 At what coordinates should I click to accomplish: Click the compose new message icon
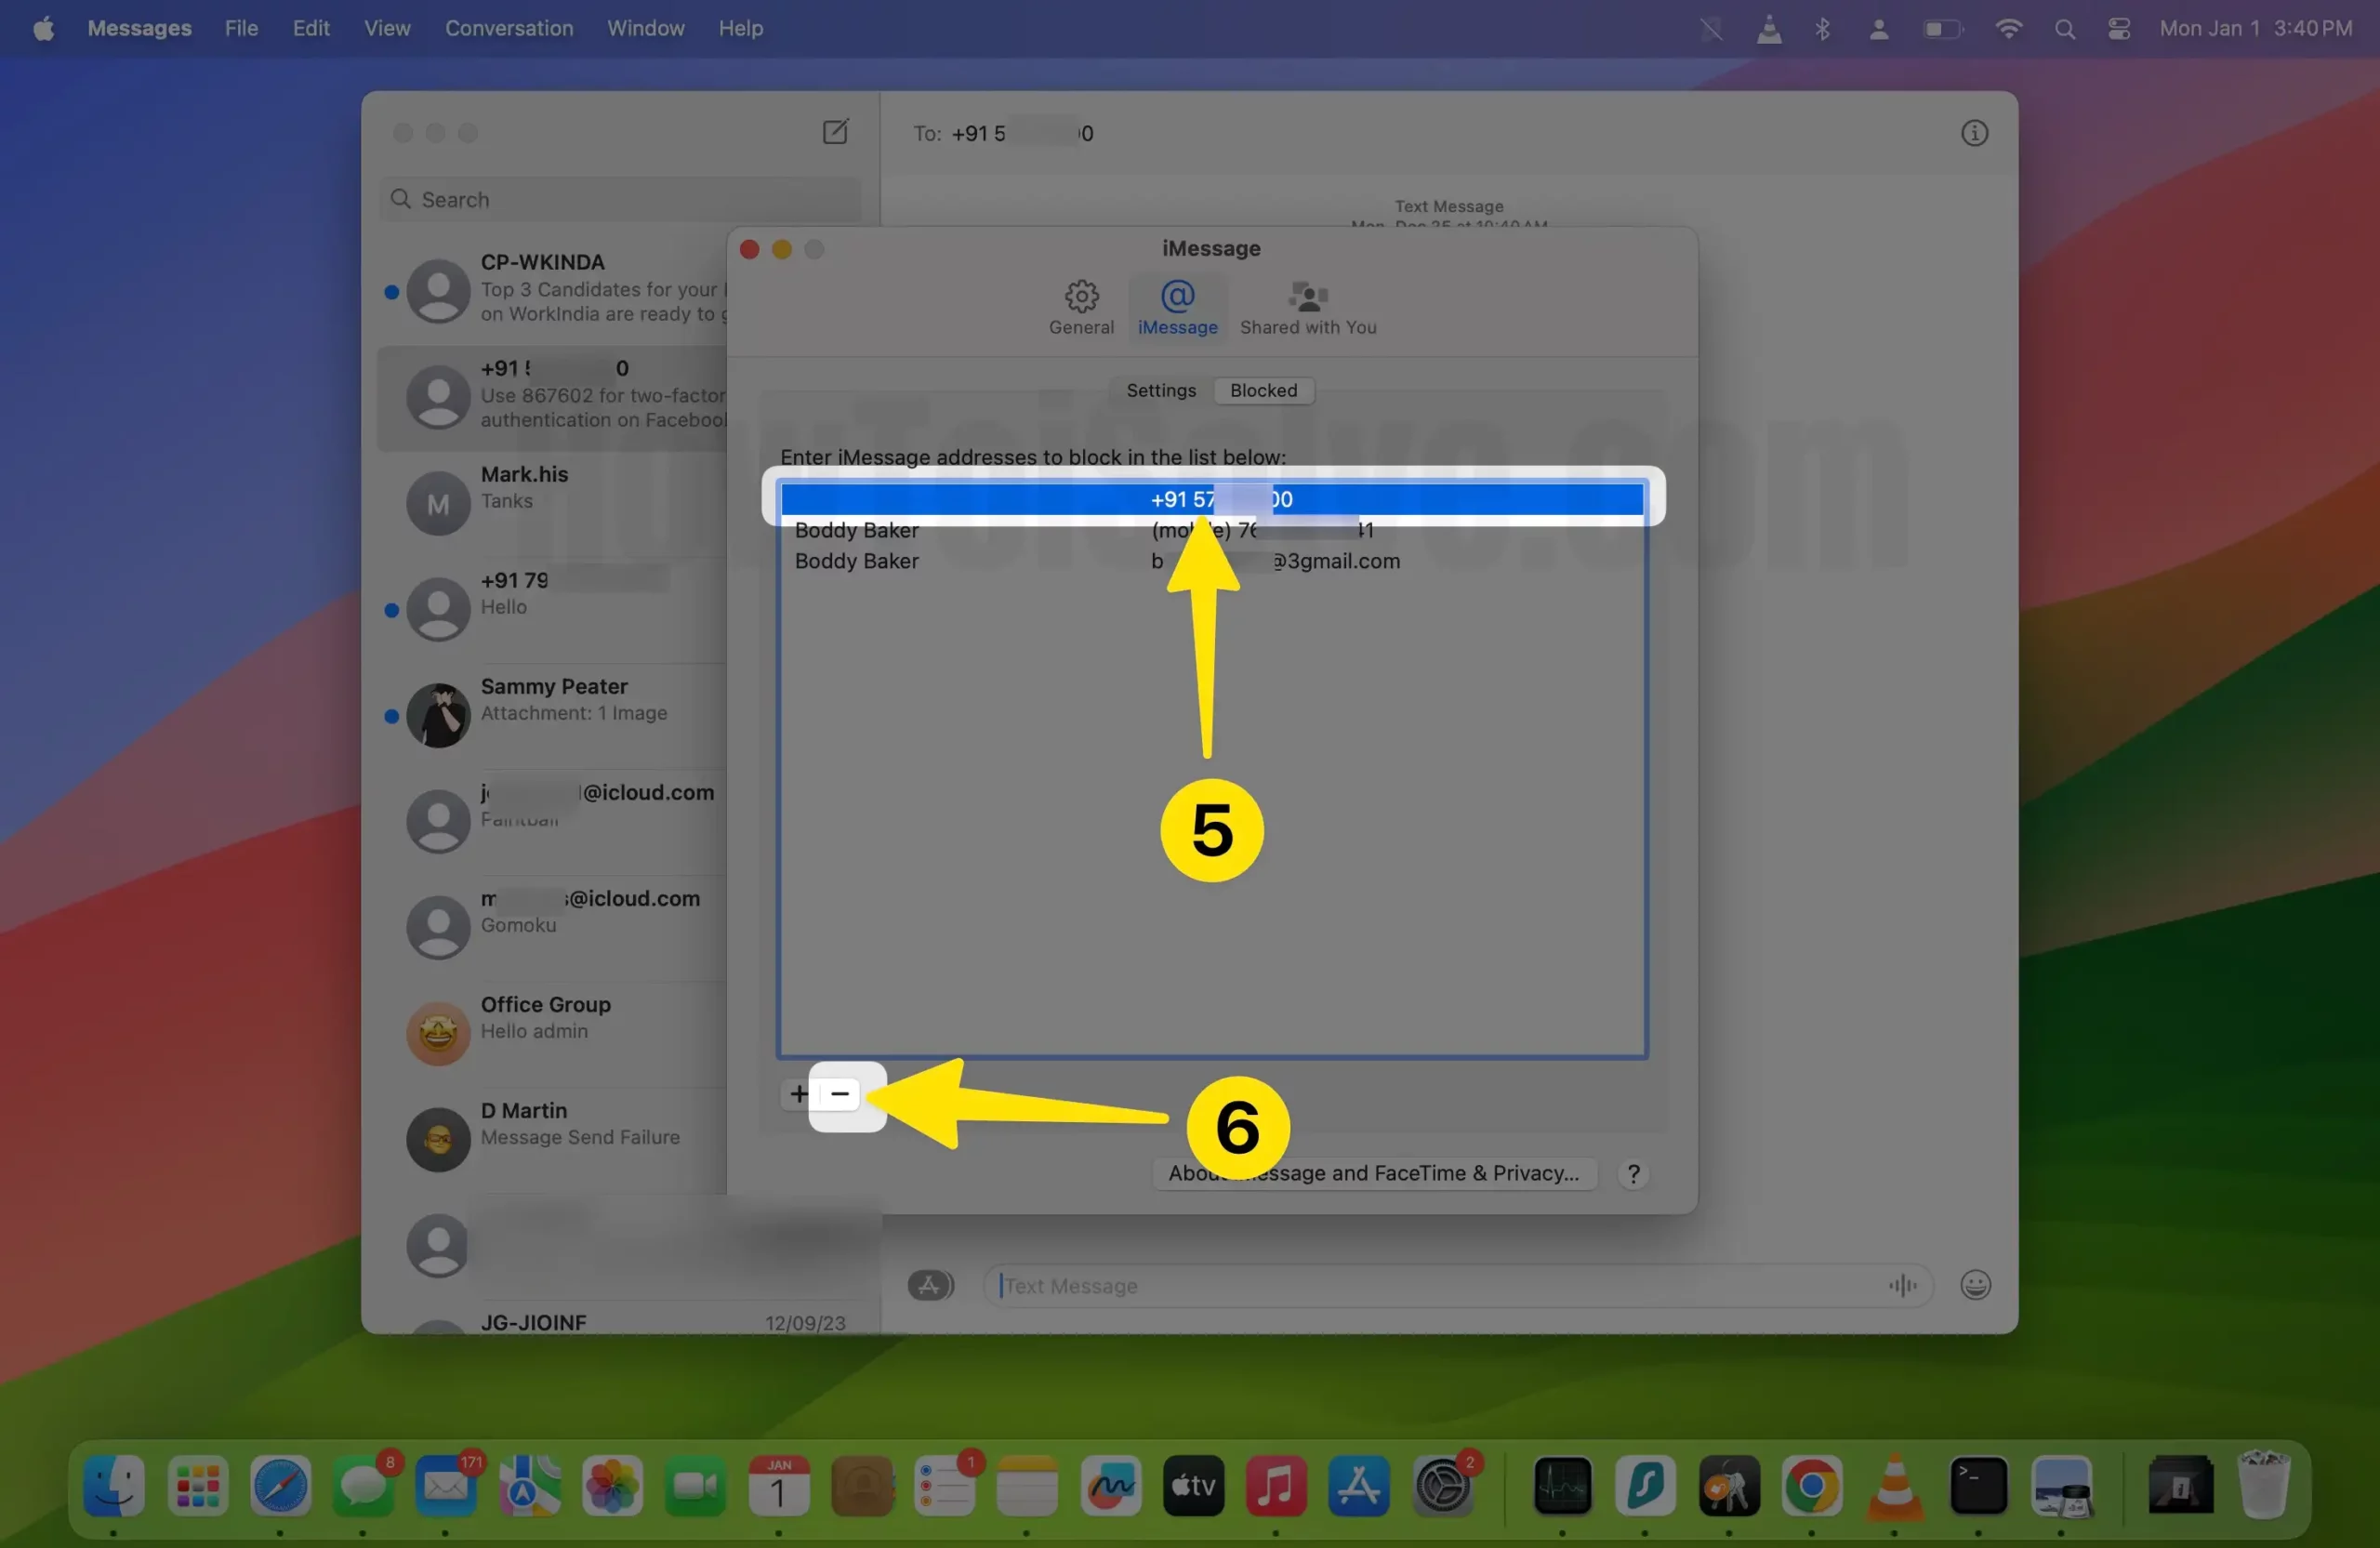(835, 132)
